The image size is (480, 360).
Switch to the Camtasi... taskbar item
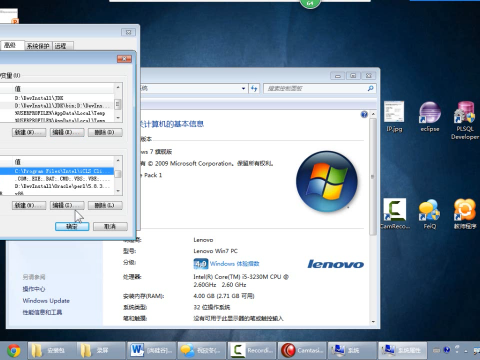point(301,350)
